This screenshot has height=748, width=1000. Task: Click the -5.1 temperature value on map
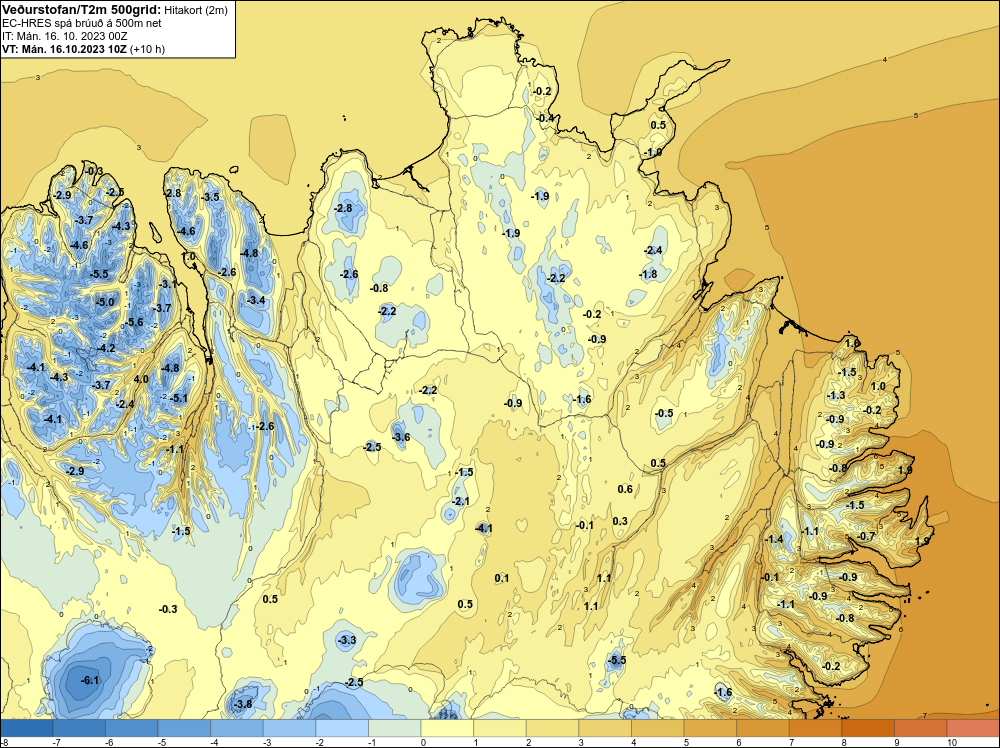tap(179, 399)
